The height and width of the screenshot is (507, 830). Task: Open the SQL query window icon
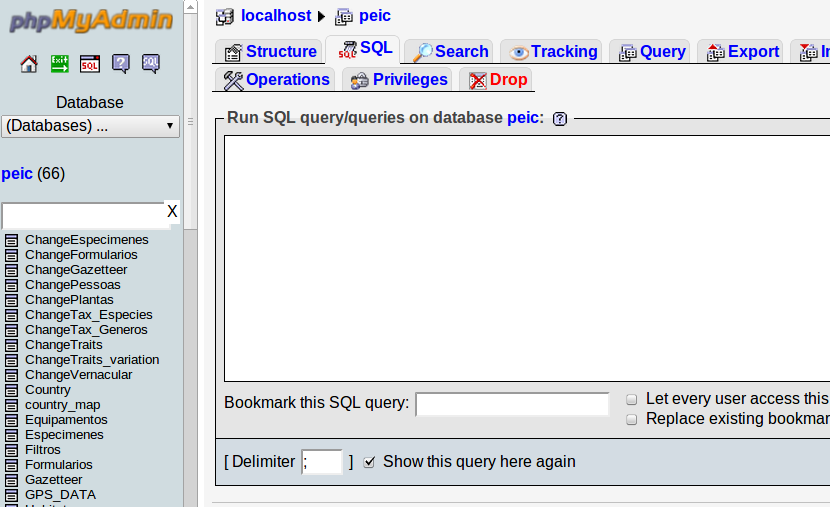tap(90, 64)
